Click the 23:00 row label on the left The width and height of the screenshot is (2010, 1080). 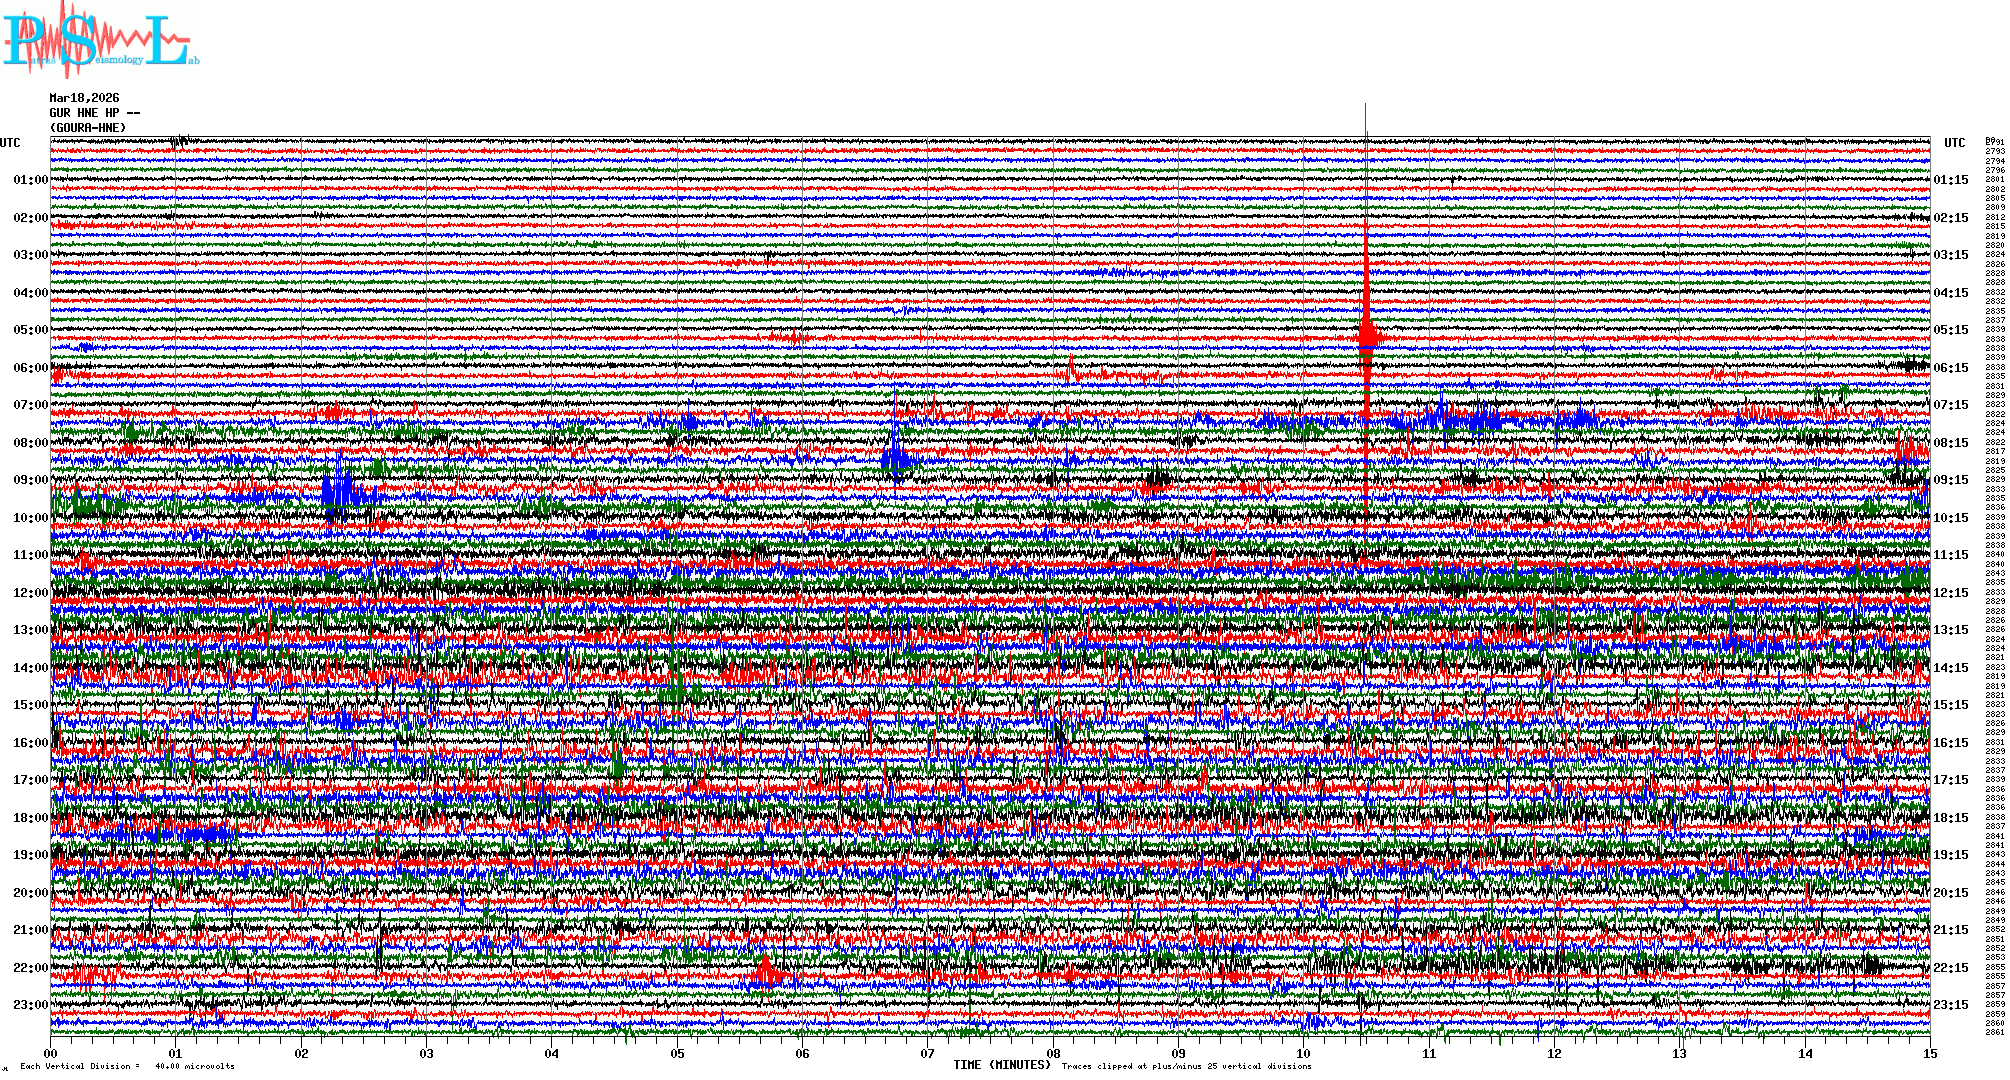(x=30, y=1005)
